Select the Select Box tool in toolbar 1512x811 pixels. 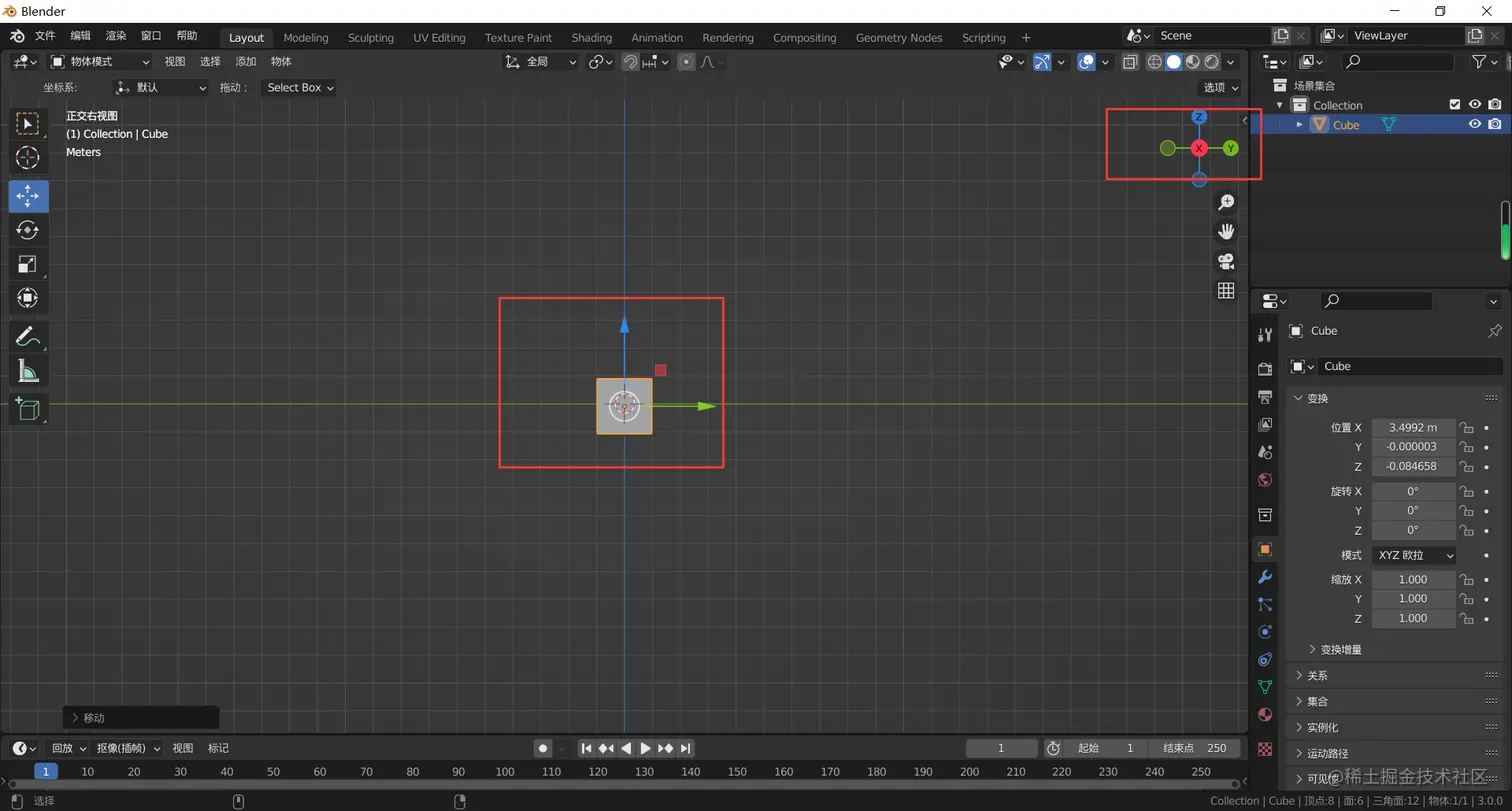(x=28, y=123)
